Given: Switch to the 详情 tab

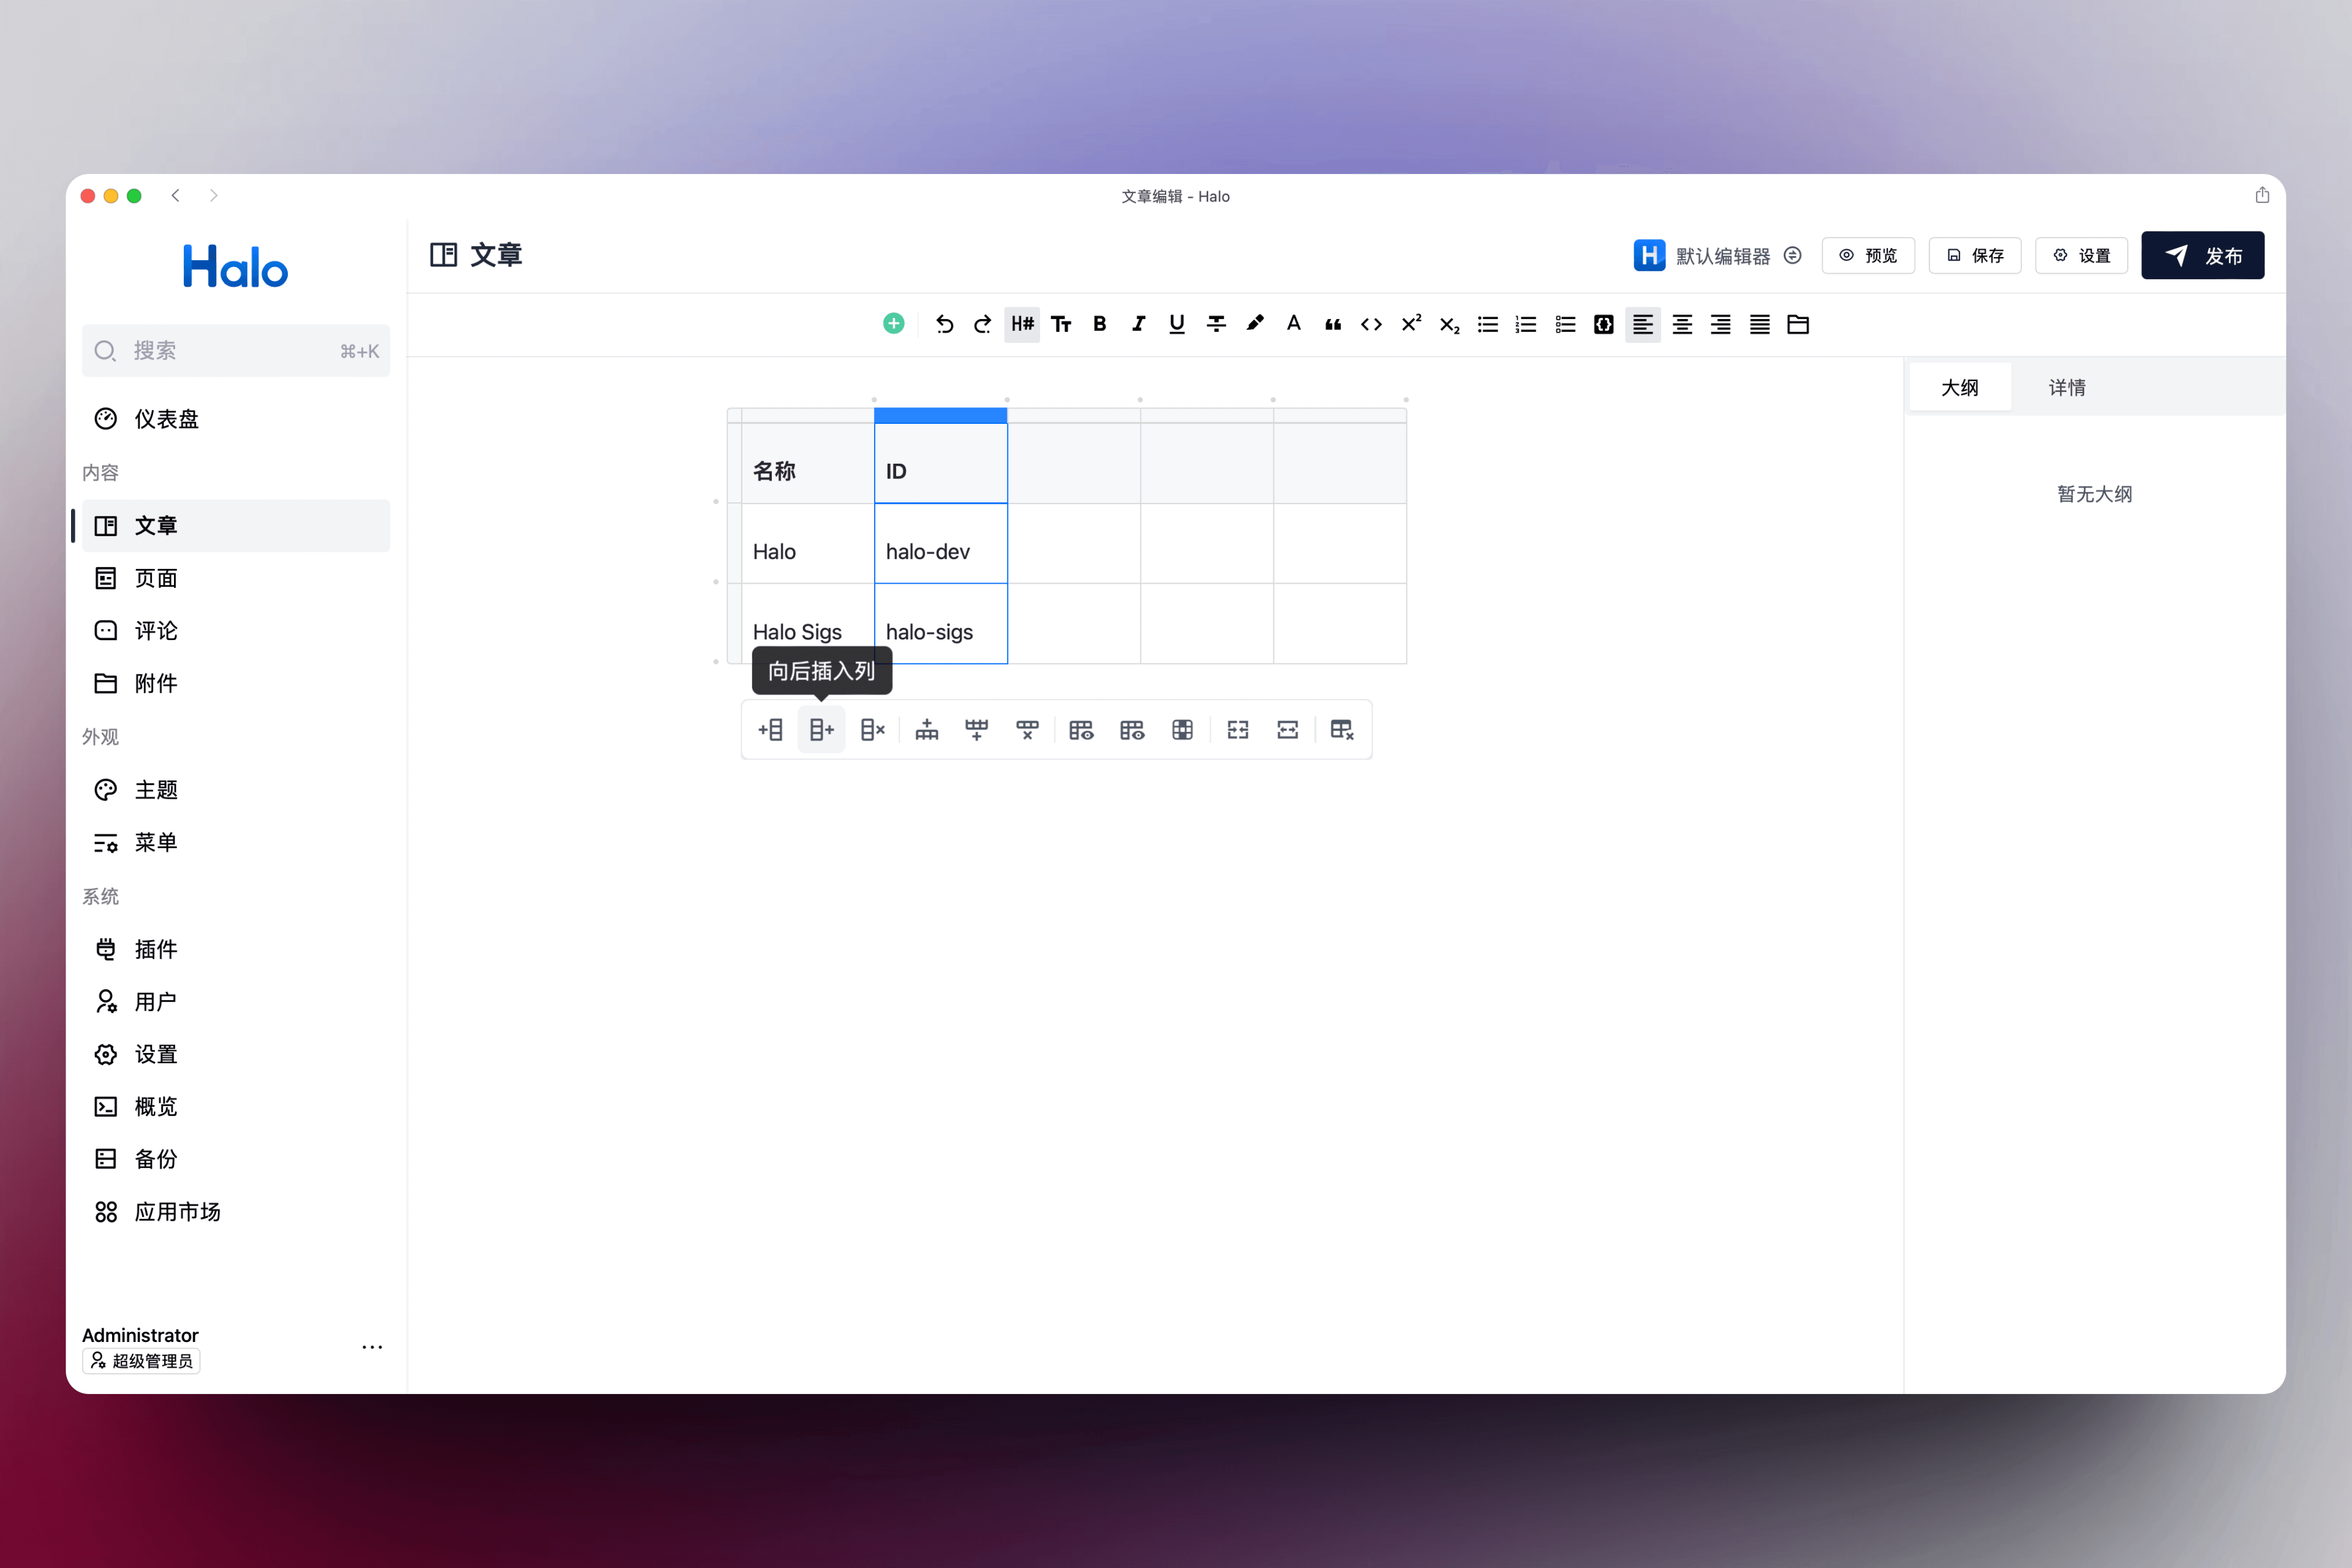Looking at the screenshot, I should click(x=2067, y=388).
